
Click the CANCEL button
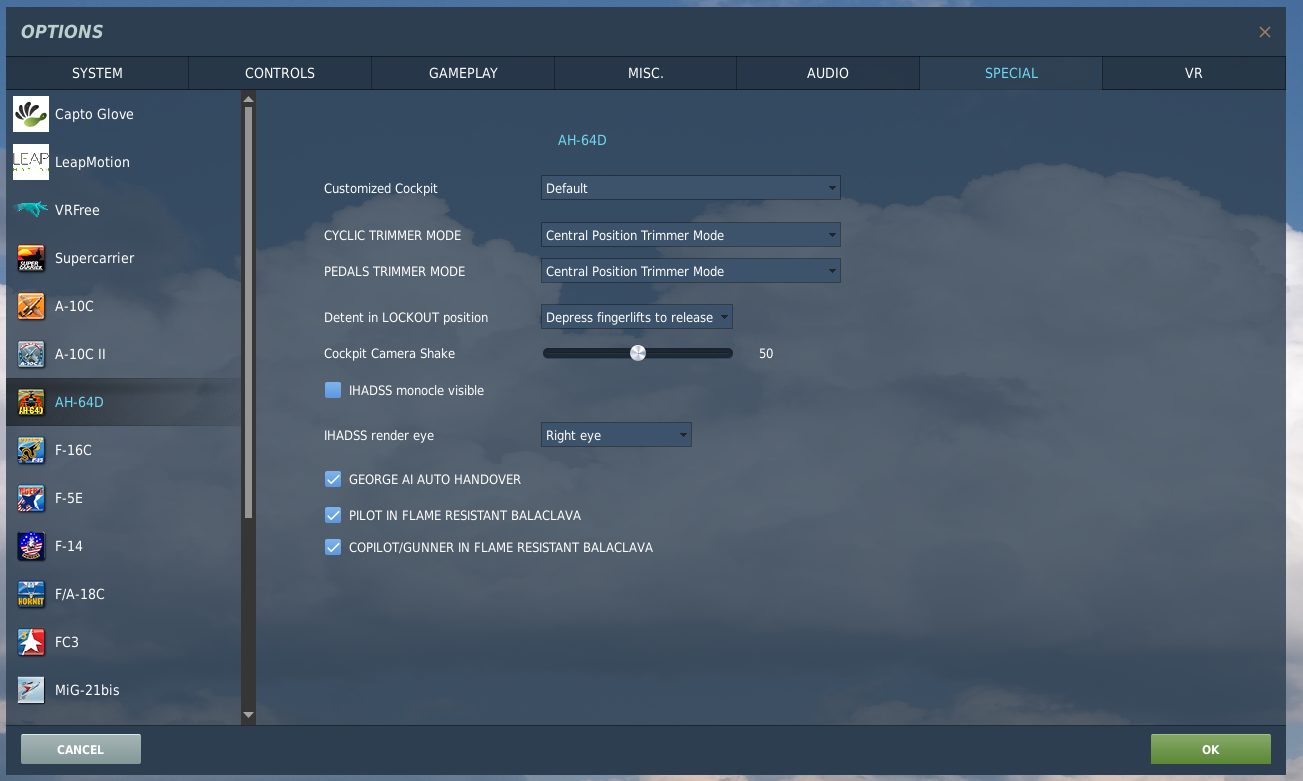point(81,749)
